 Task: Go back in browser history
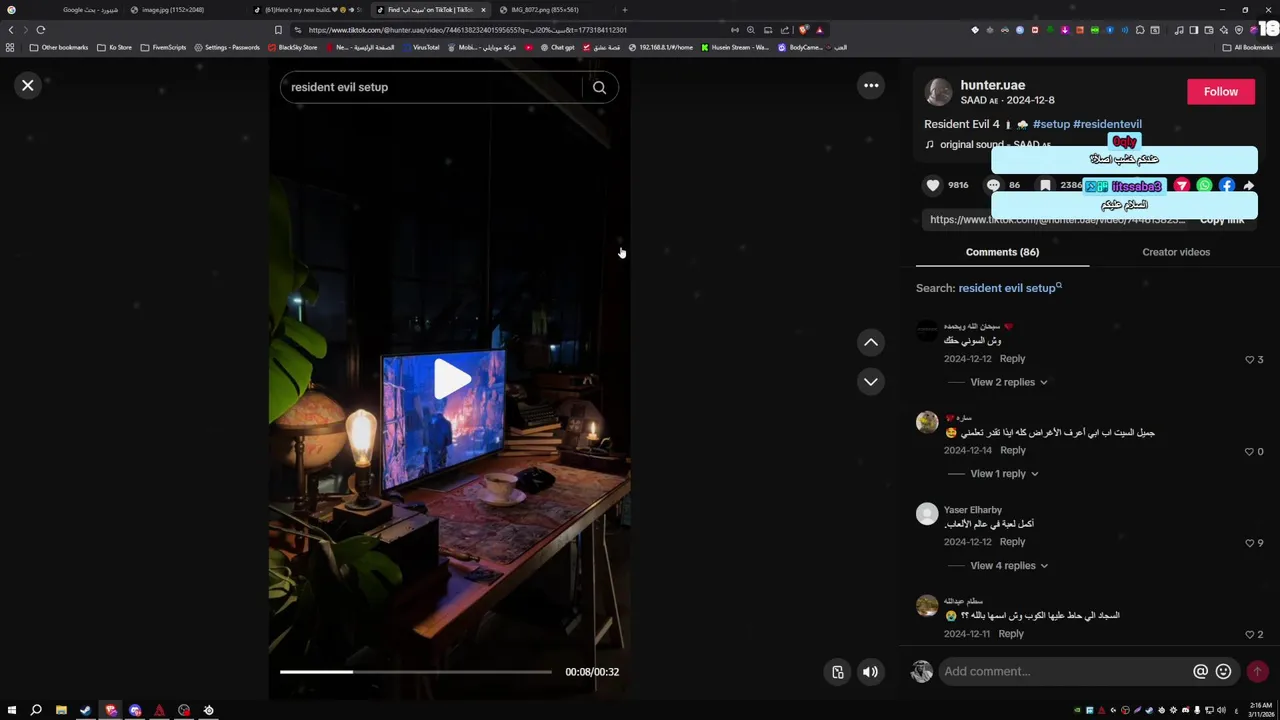click(11, 30)
